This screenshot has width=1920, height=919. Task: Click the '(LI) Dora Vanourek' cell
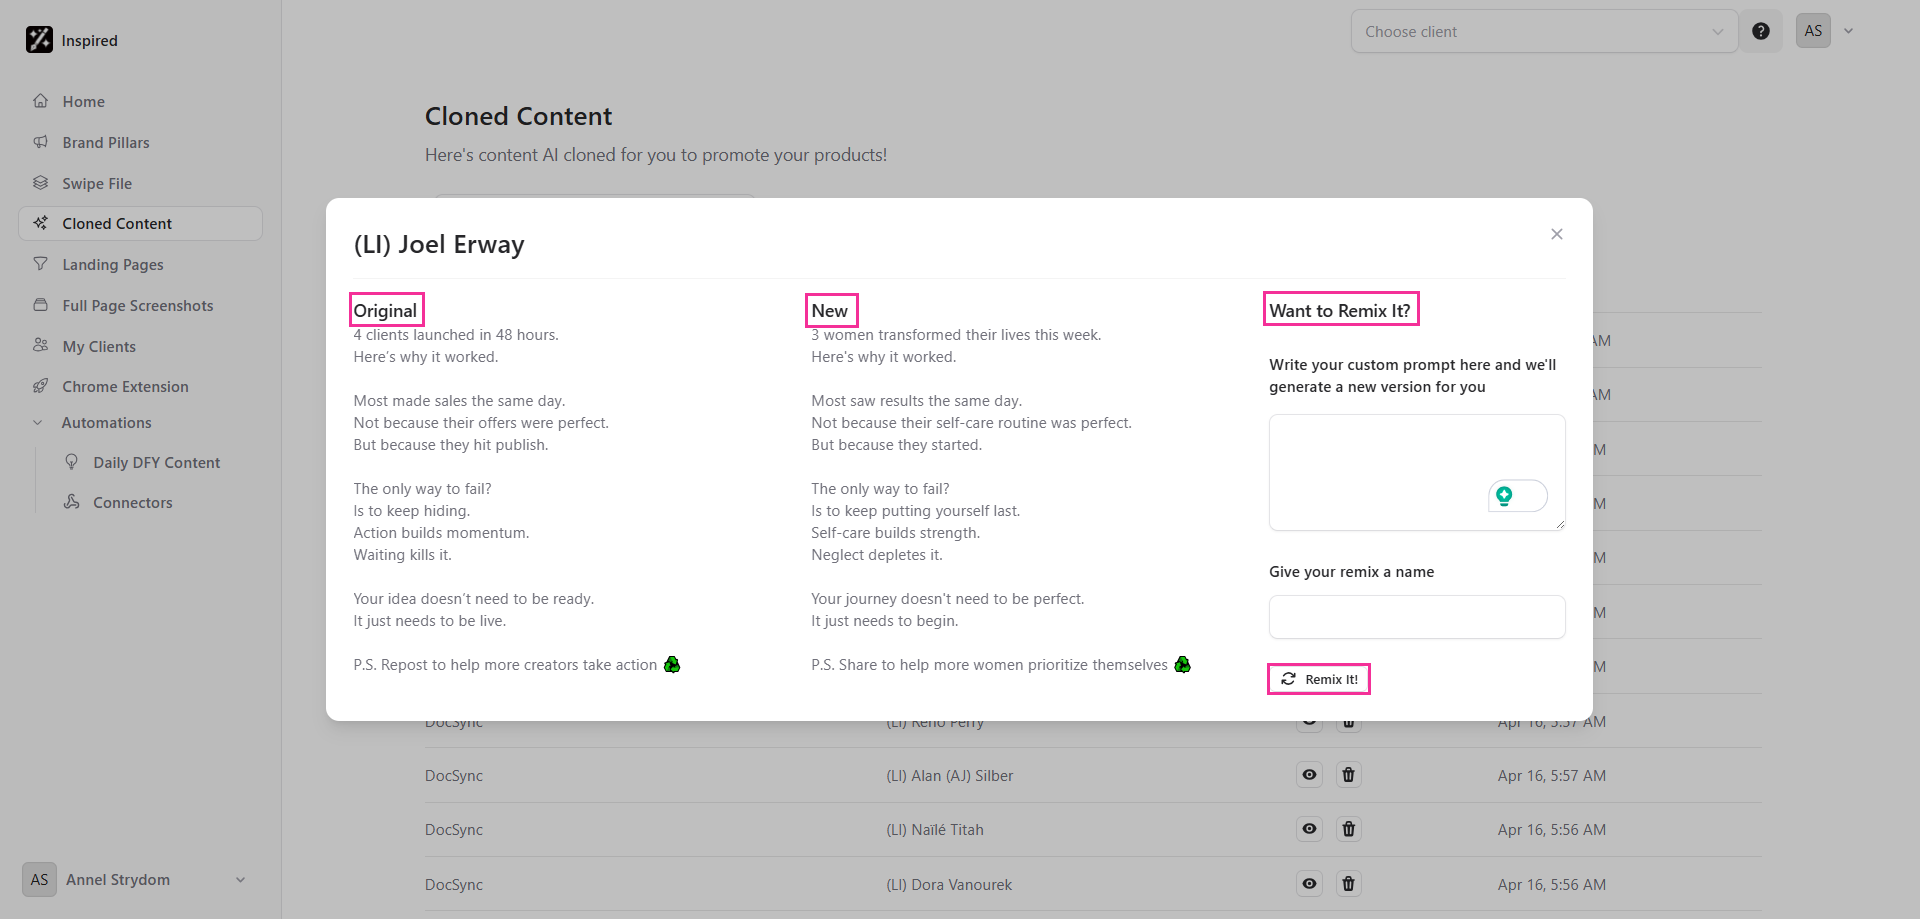[949, 885]
